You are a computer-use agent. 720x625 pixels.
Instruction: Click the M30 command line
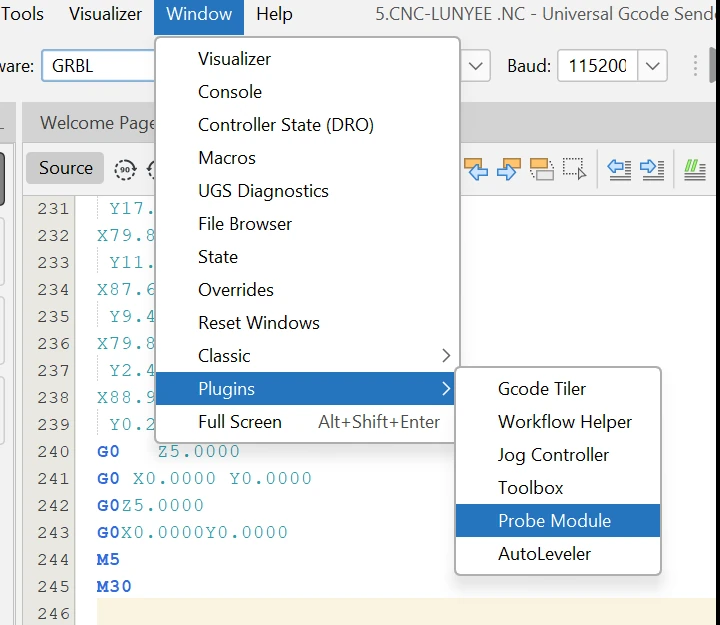[114, 586]
